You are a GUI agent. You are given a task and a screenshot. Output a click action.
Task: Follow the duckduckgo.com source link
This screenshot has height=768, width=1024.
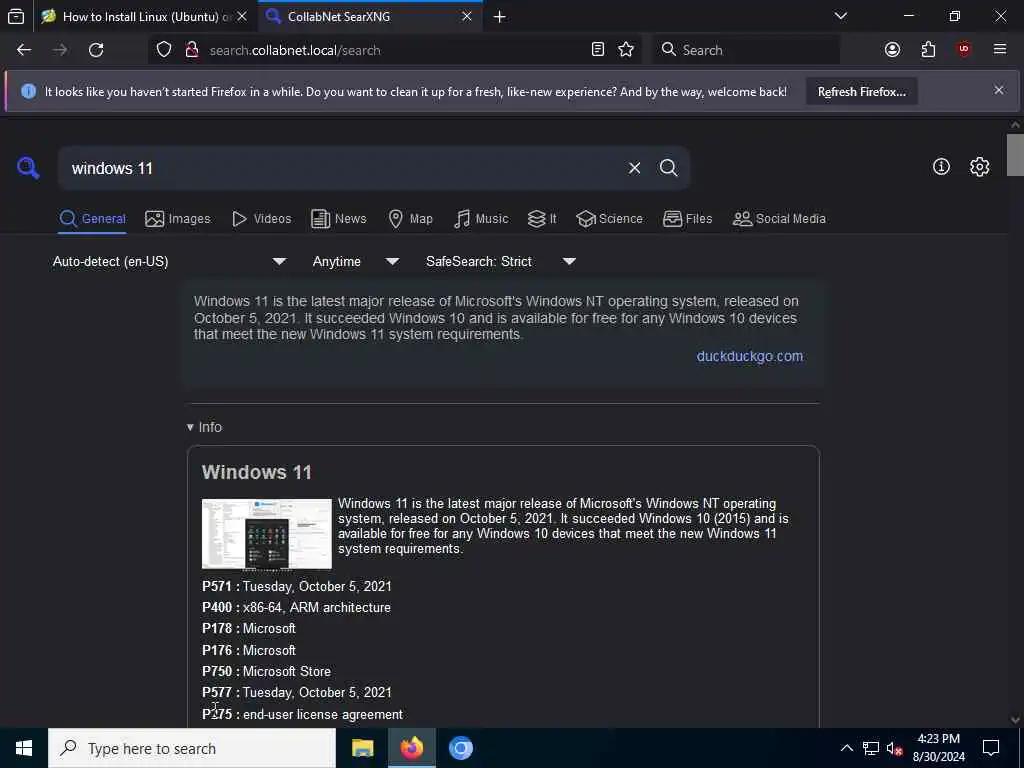(x=750, y=356)
